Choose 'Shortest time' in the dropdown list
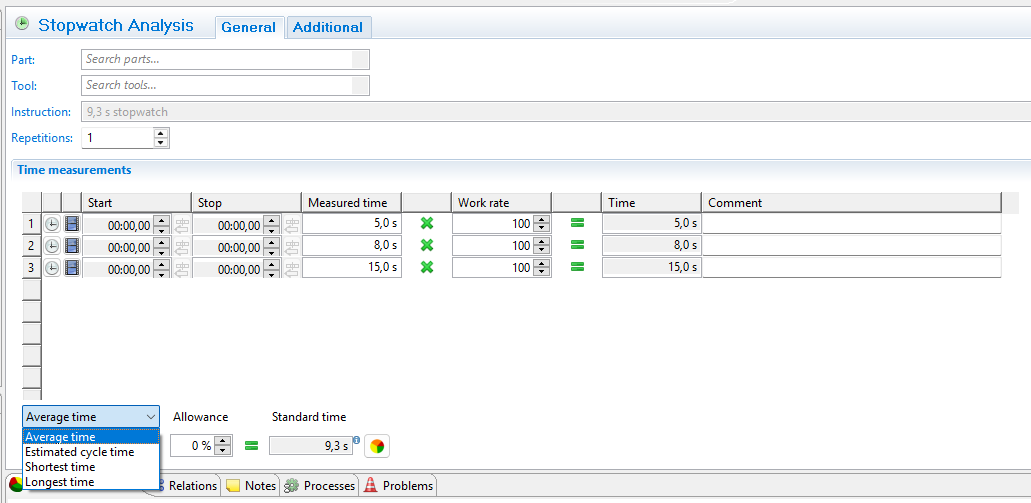The height and width of the screenshot is (503, 1031). (61, 467)
